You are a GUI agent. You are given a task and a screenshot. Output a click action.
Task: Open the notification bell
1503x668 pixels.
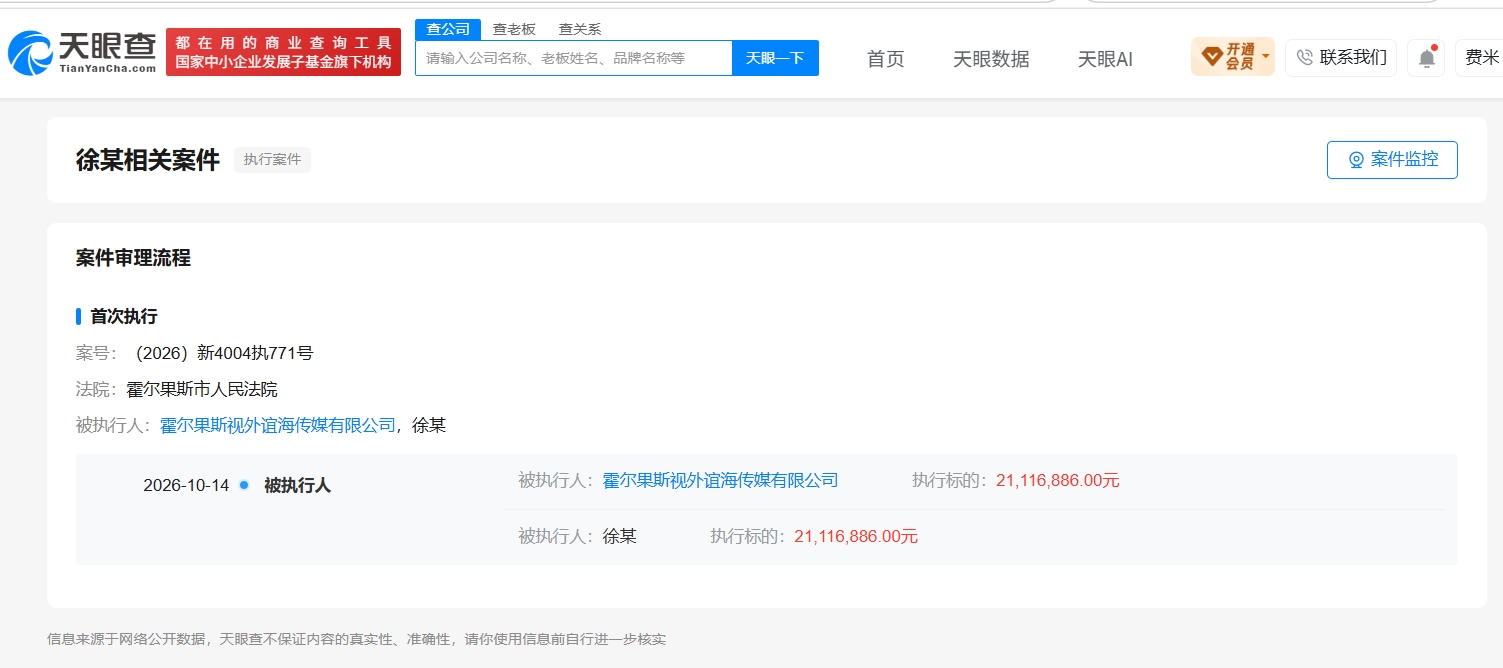pyautogui.click(x=1426, y=58)
